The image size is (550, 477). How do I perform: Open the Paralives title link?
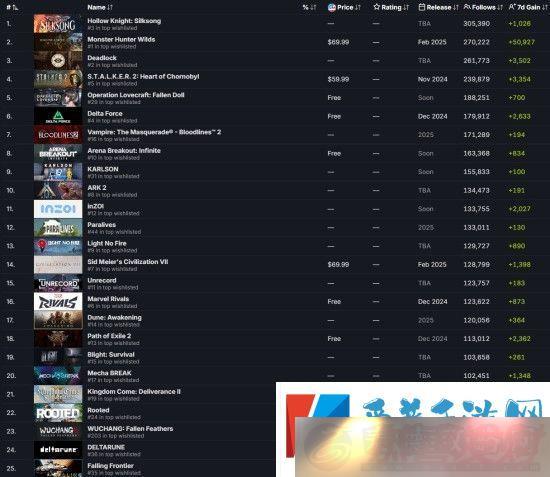(101, 225)
